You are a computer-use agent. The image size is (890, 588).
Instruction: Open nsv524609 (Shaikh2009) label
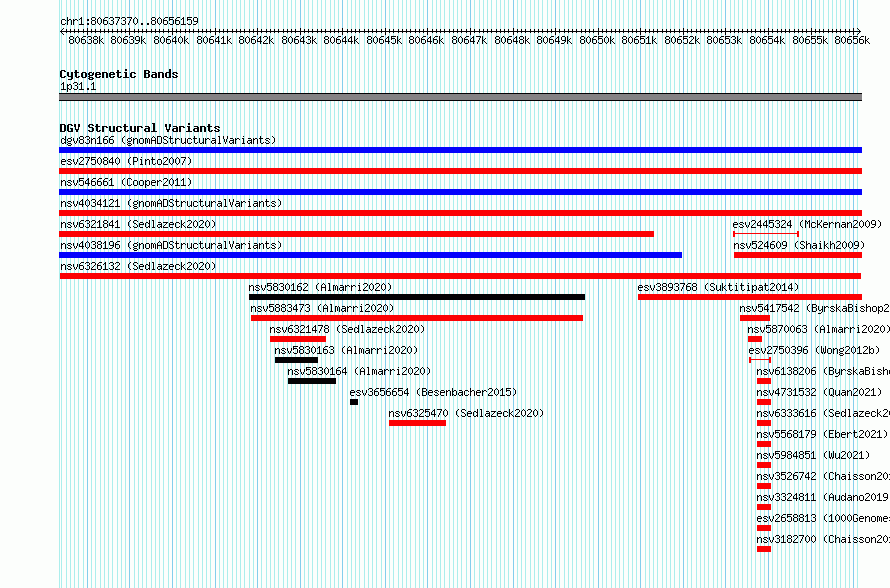[x=799, y=245]
